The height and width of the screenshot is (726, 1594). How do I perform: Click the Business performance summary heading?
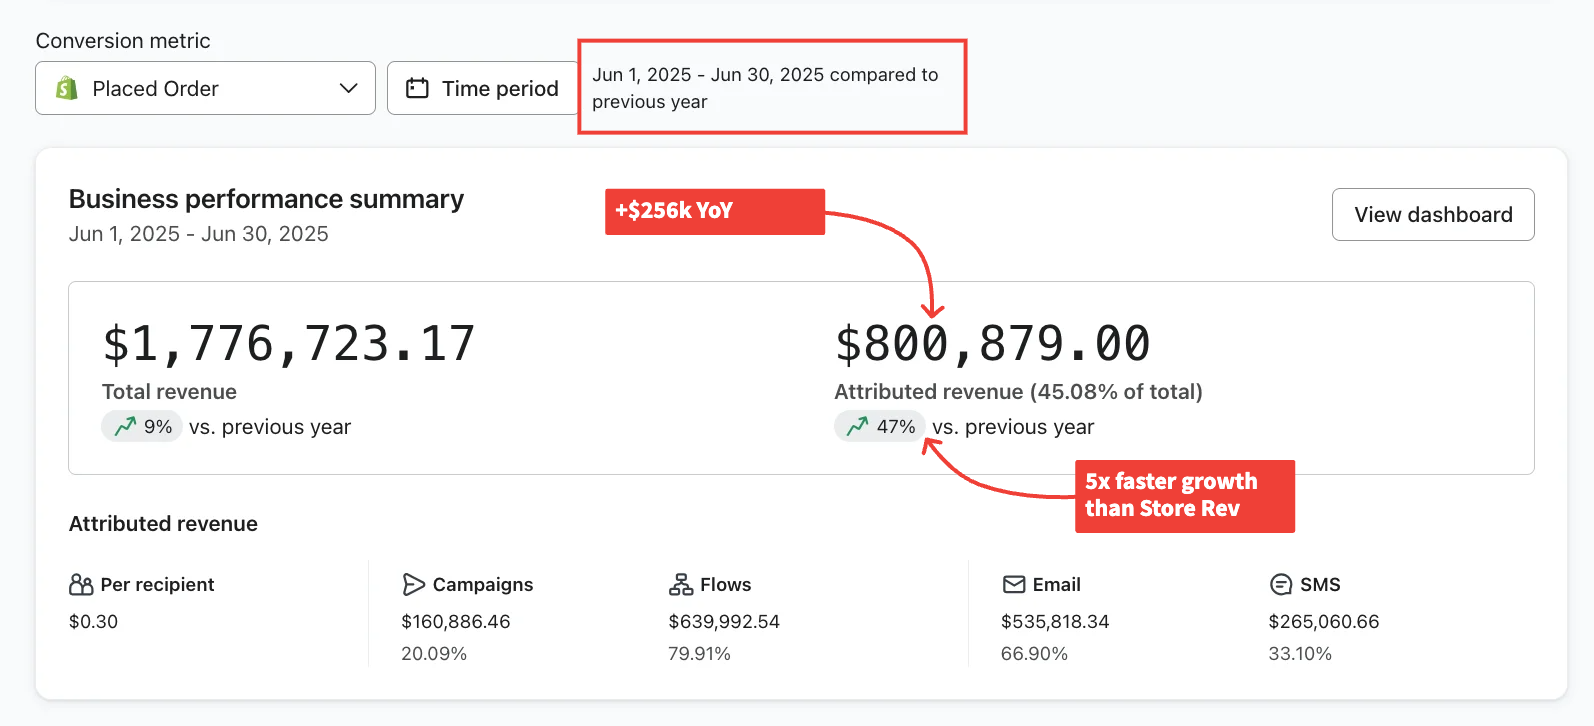tap(266, 199)
